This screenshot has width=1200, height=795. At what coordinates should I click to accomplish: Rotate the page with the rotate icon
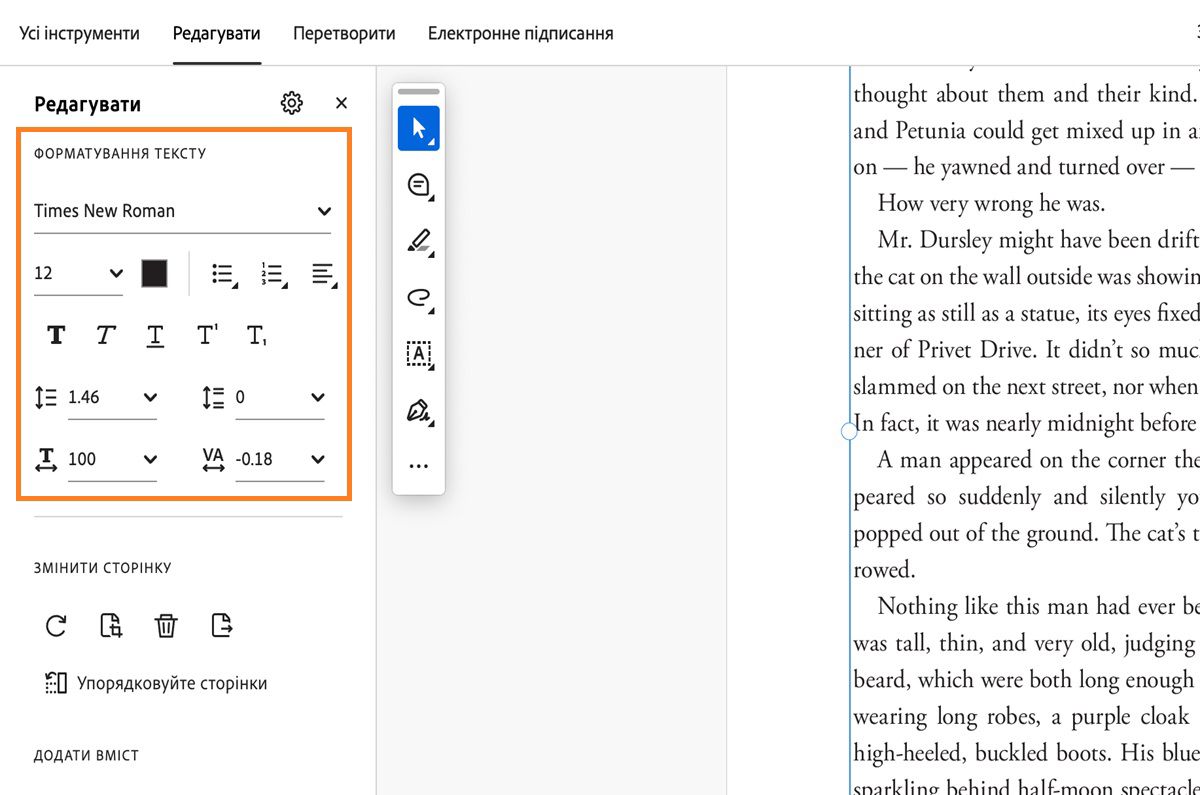[56, 626]
